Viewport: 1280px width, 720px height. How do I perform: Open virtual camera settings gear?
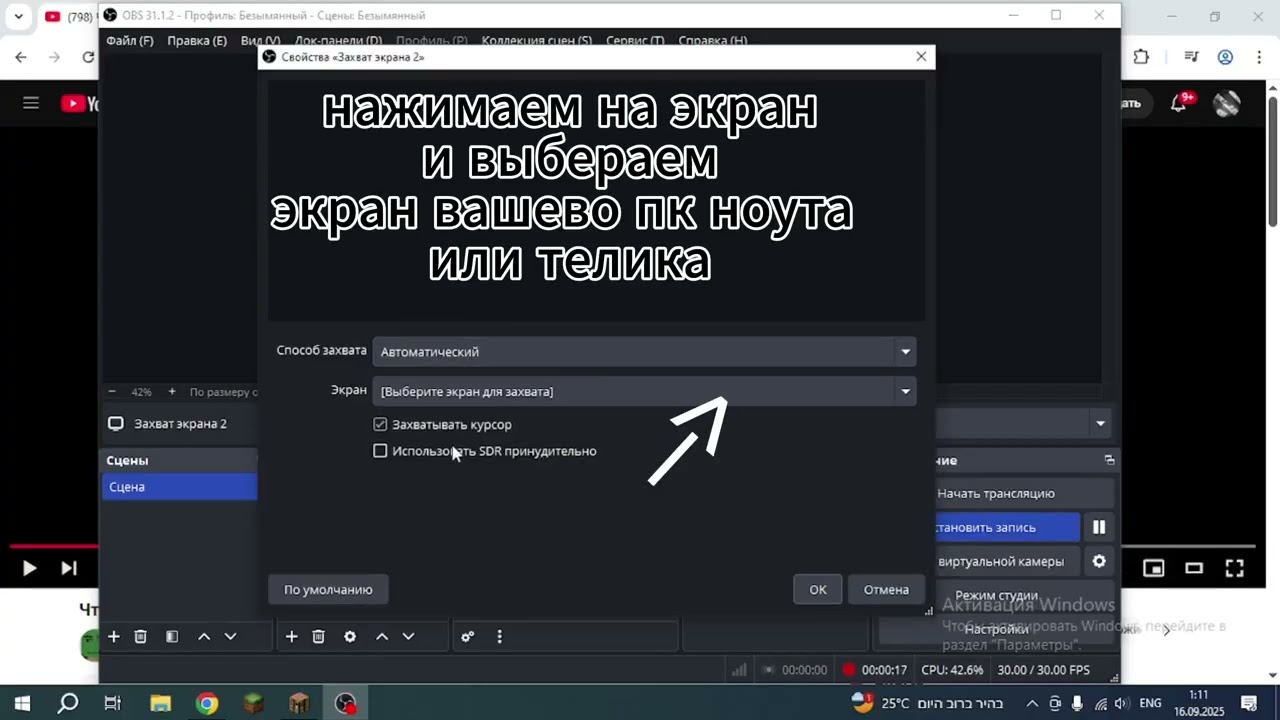[x=1099, y=561]
